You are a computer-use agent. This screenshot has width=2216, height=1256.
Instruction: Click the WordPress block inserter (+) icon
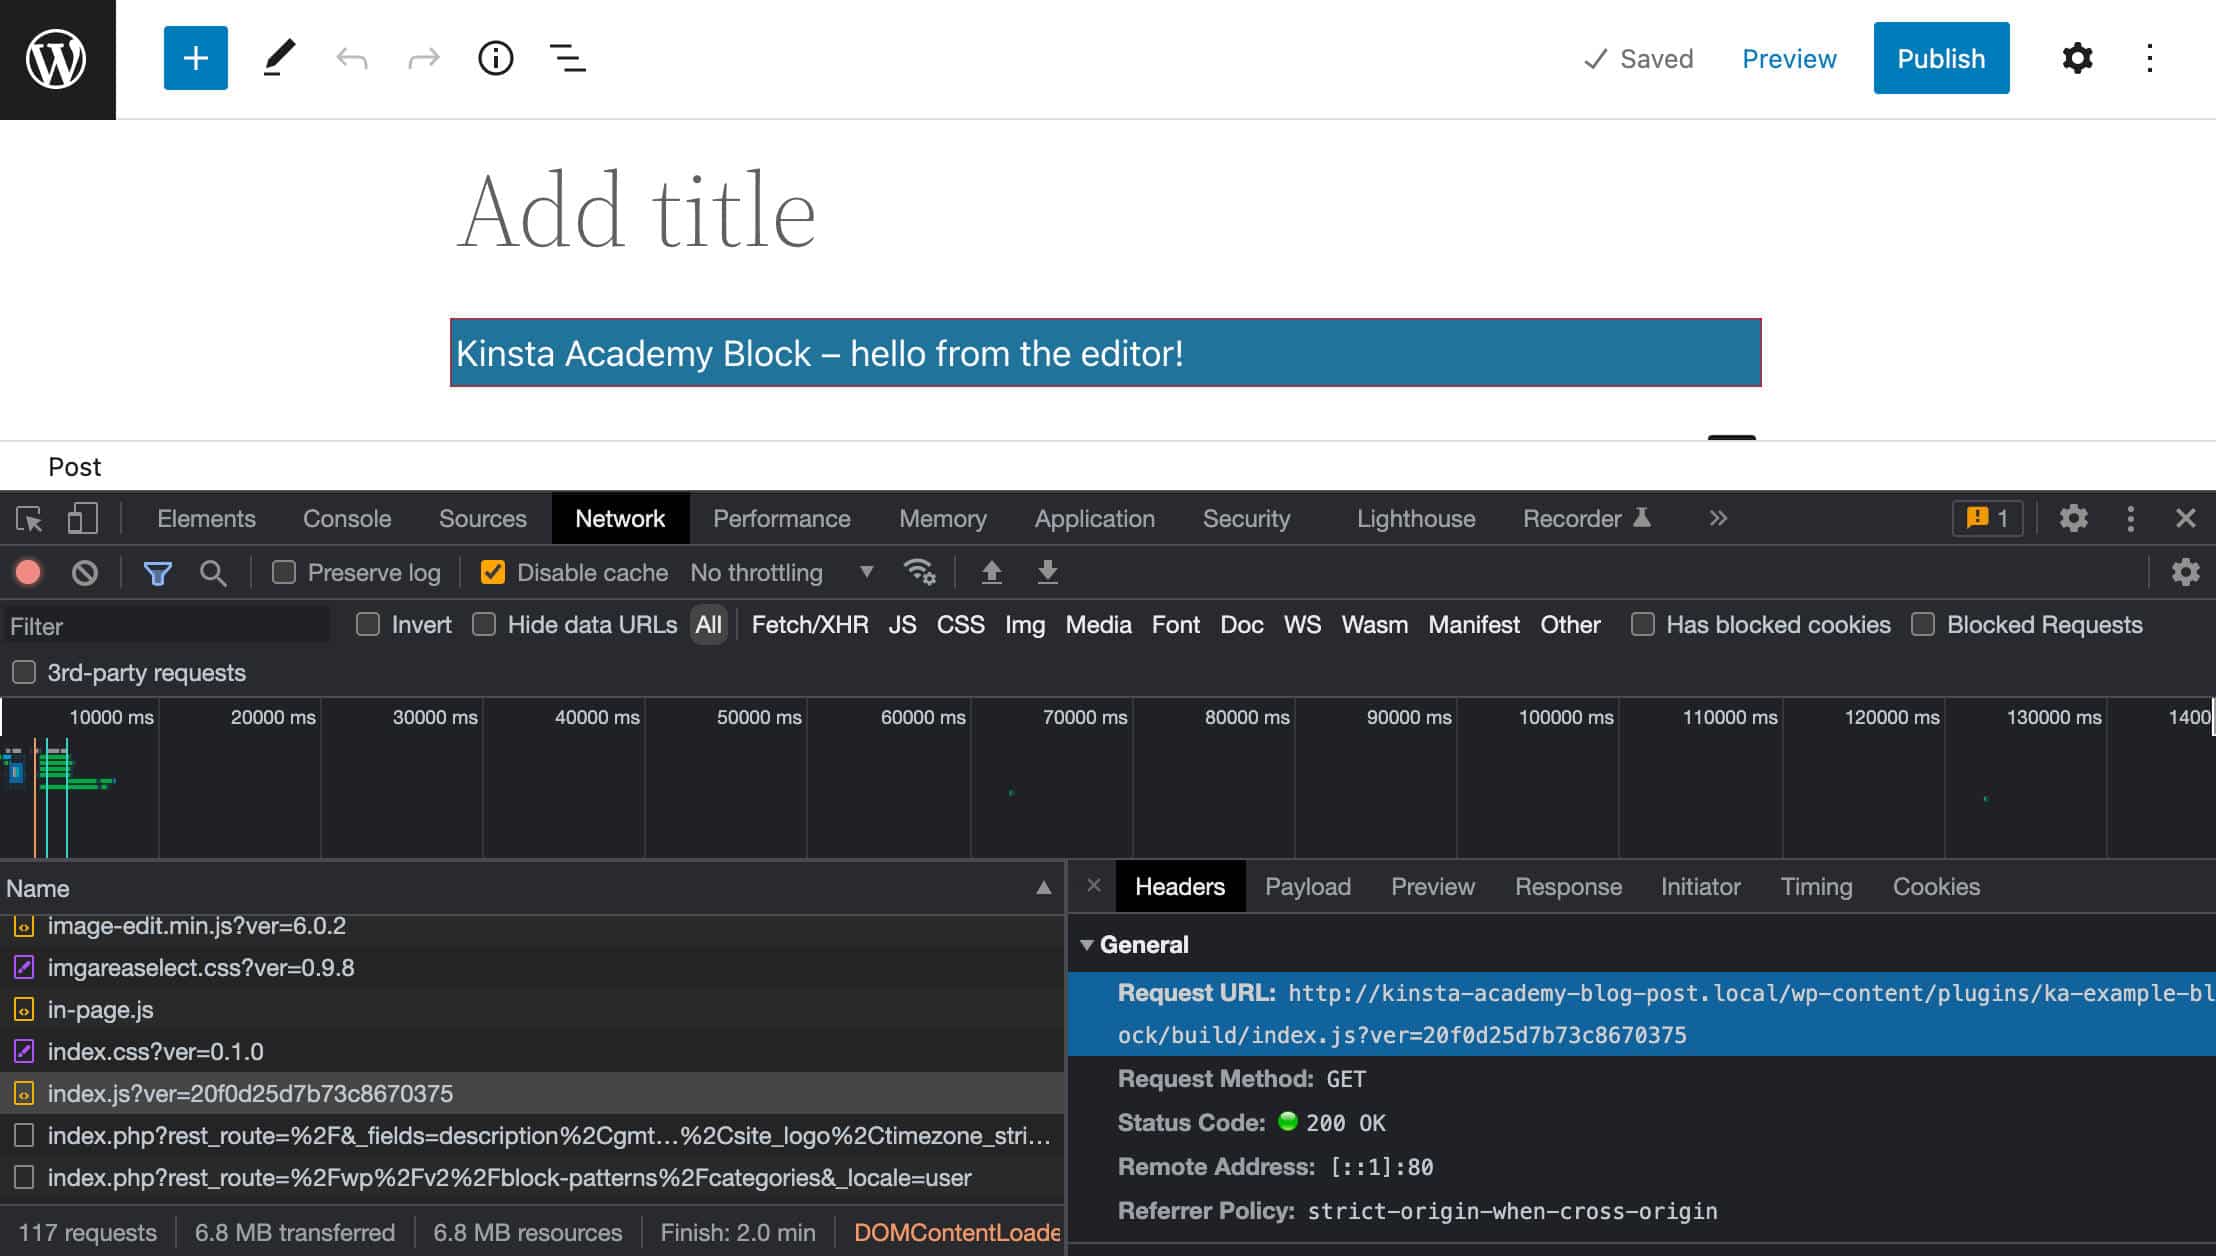[x=193, y=58]
